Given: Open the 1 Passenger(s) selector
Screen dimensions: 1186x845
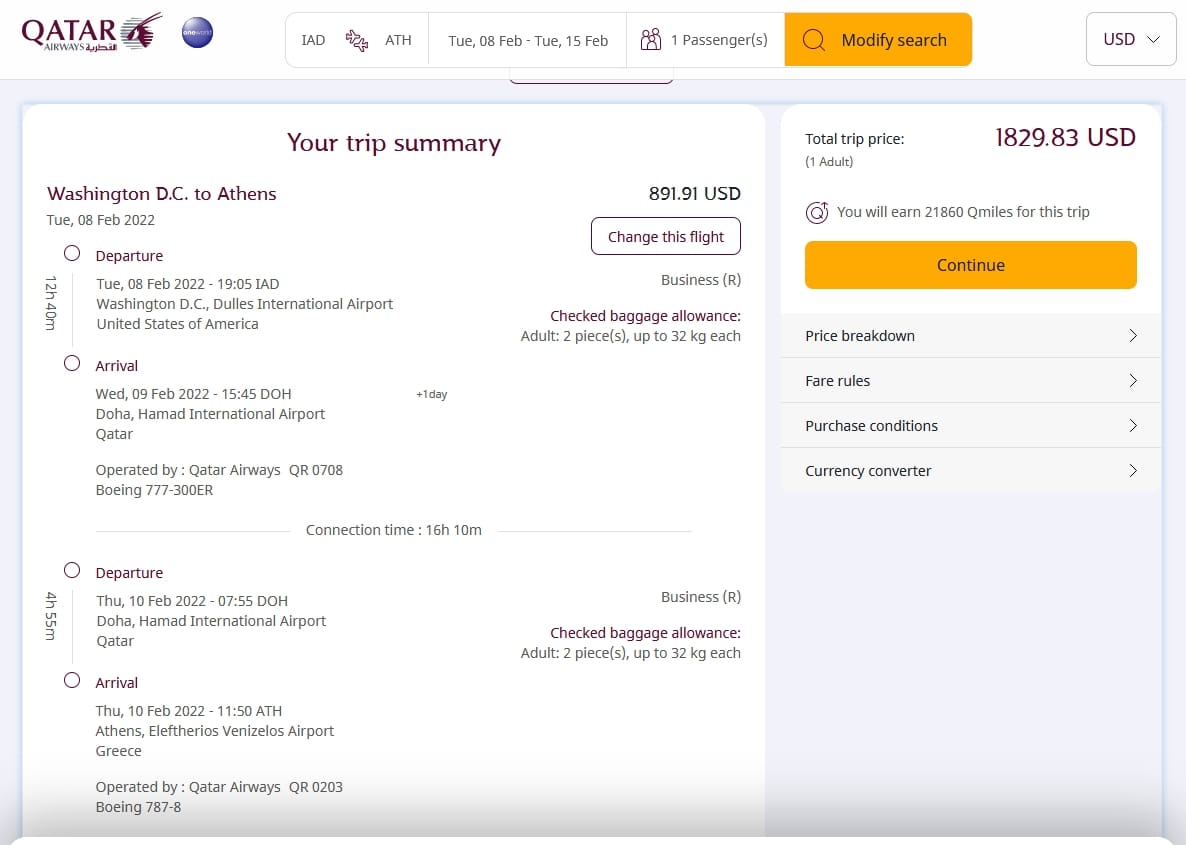Looking at the screenshot, I should pyautogui.click(x=718, y=40).
